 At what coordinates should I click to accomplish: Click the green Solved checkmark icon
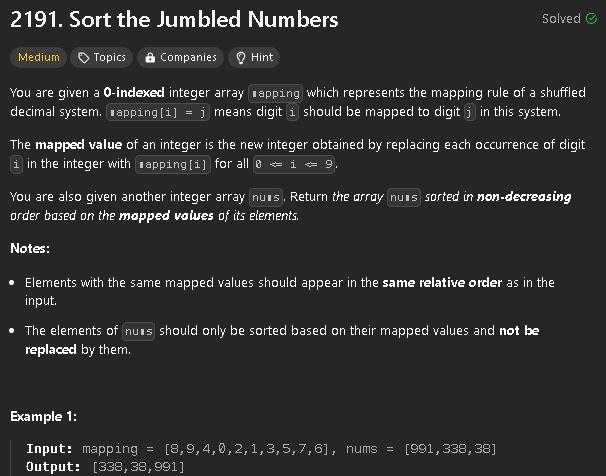coord(591,19)
